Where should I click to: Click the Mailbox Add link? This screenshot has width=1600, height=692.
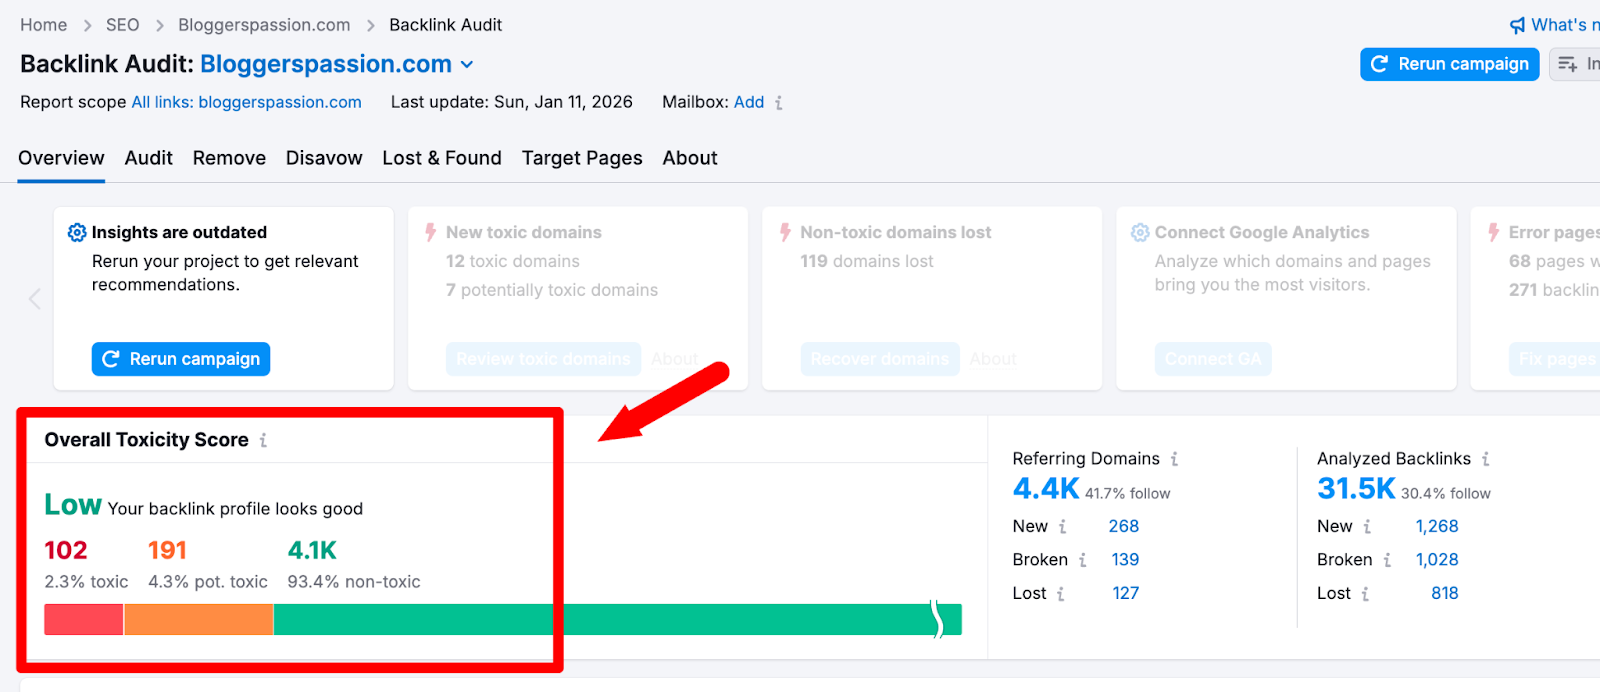pos(749,102)
